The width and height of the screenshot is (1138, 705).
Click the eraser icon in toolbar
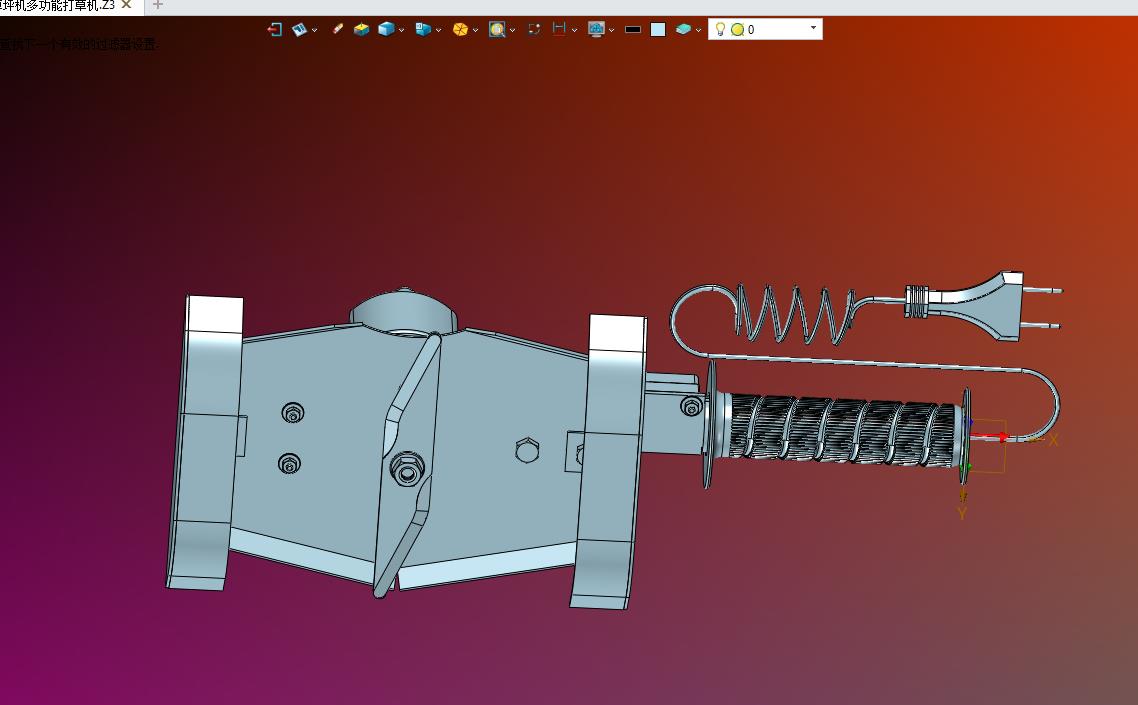coord(337,29)
